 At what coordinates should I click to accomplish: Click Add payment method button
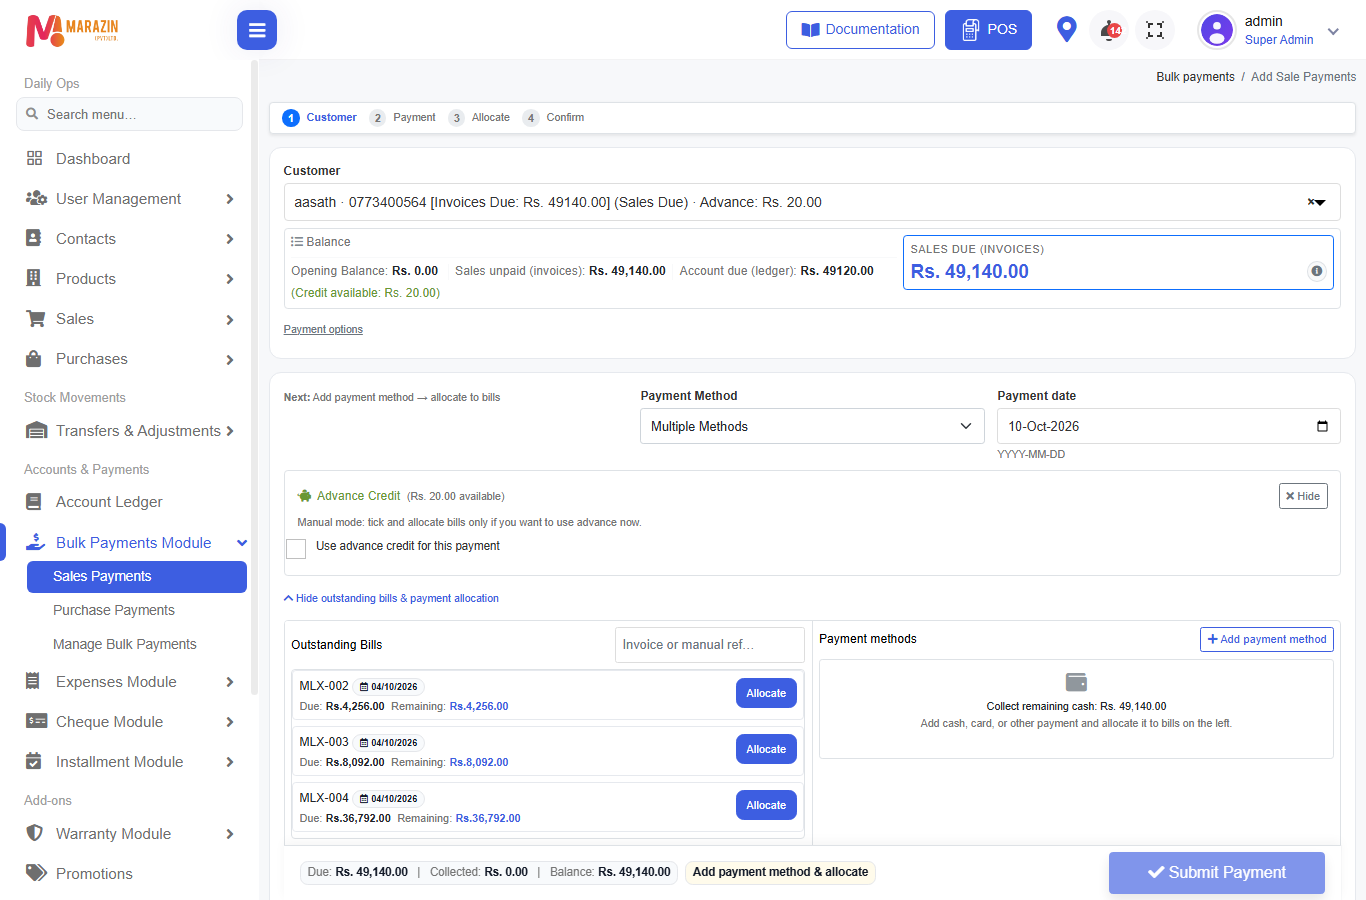pyautogui.click(x=1267, y=639)
